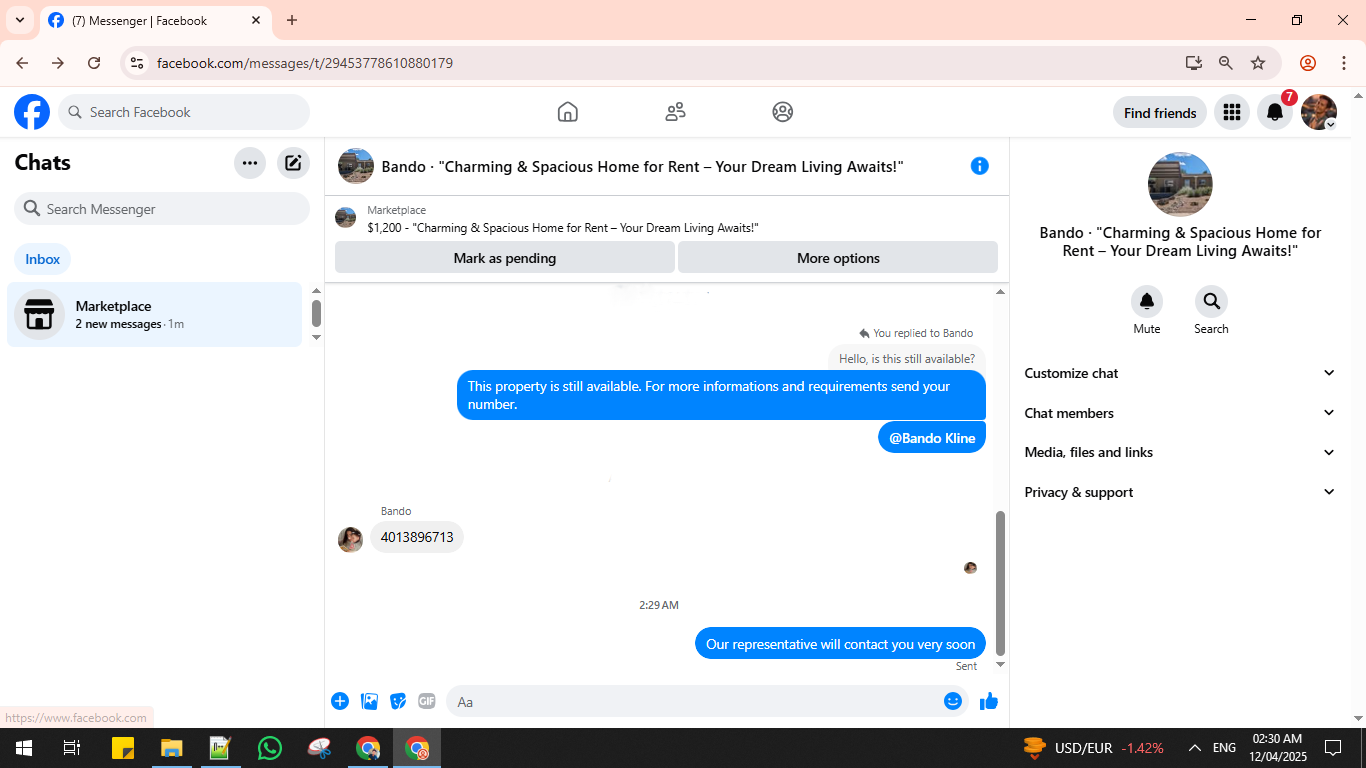Open Chrome profile icon in toolbar

click(1308, 63)
